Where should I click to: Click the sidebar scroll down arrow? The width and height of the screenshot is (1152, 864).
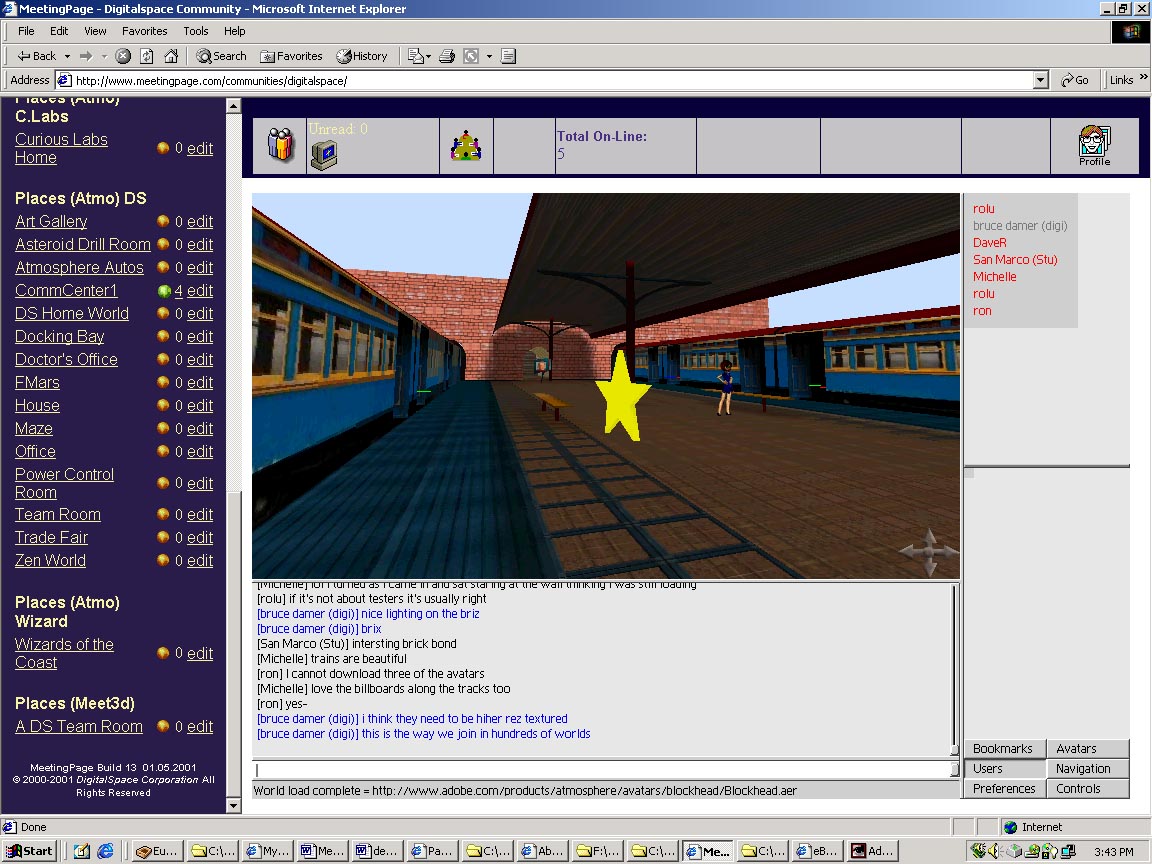coord(234,805)
